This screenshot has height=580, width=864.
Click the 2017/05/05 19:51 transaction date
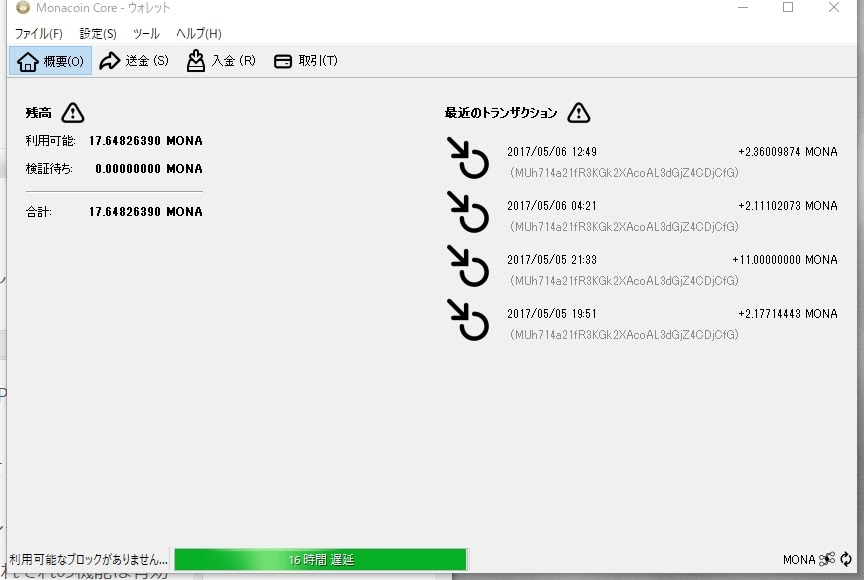[552, 313]
